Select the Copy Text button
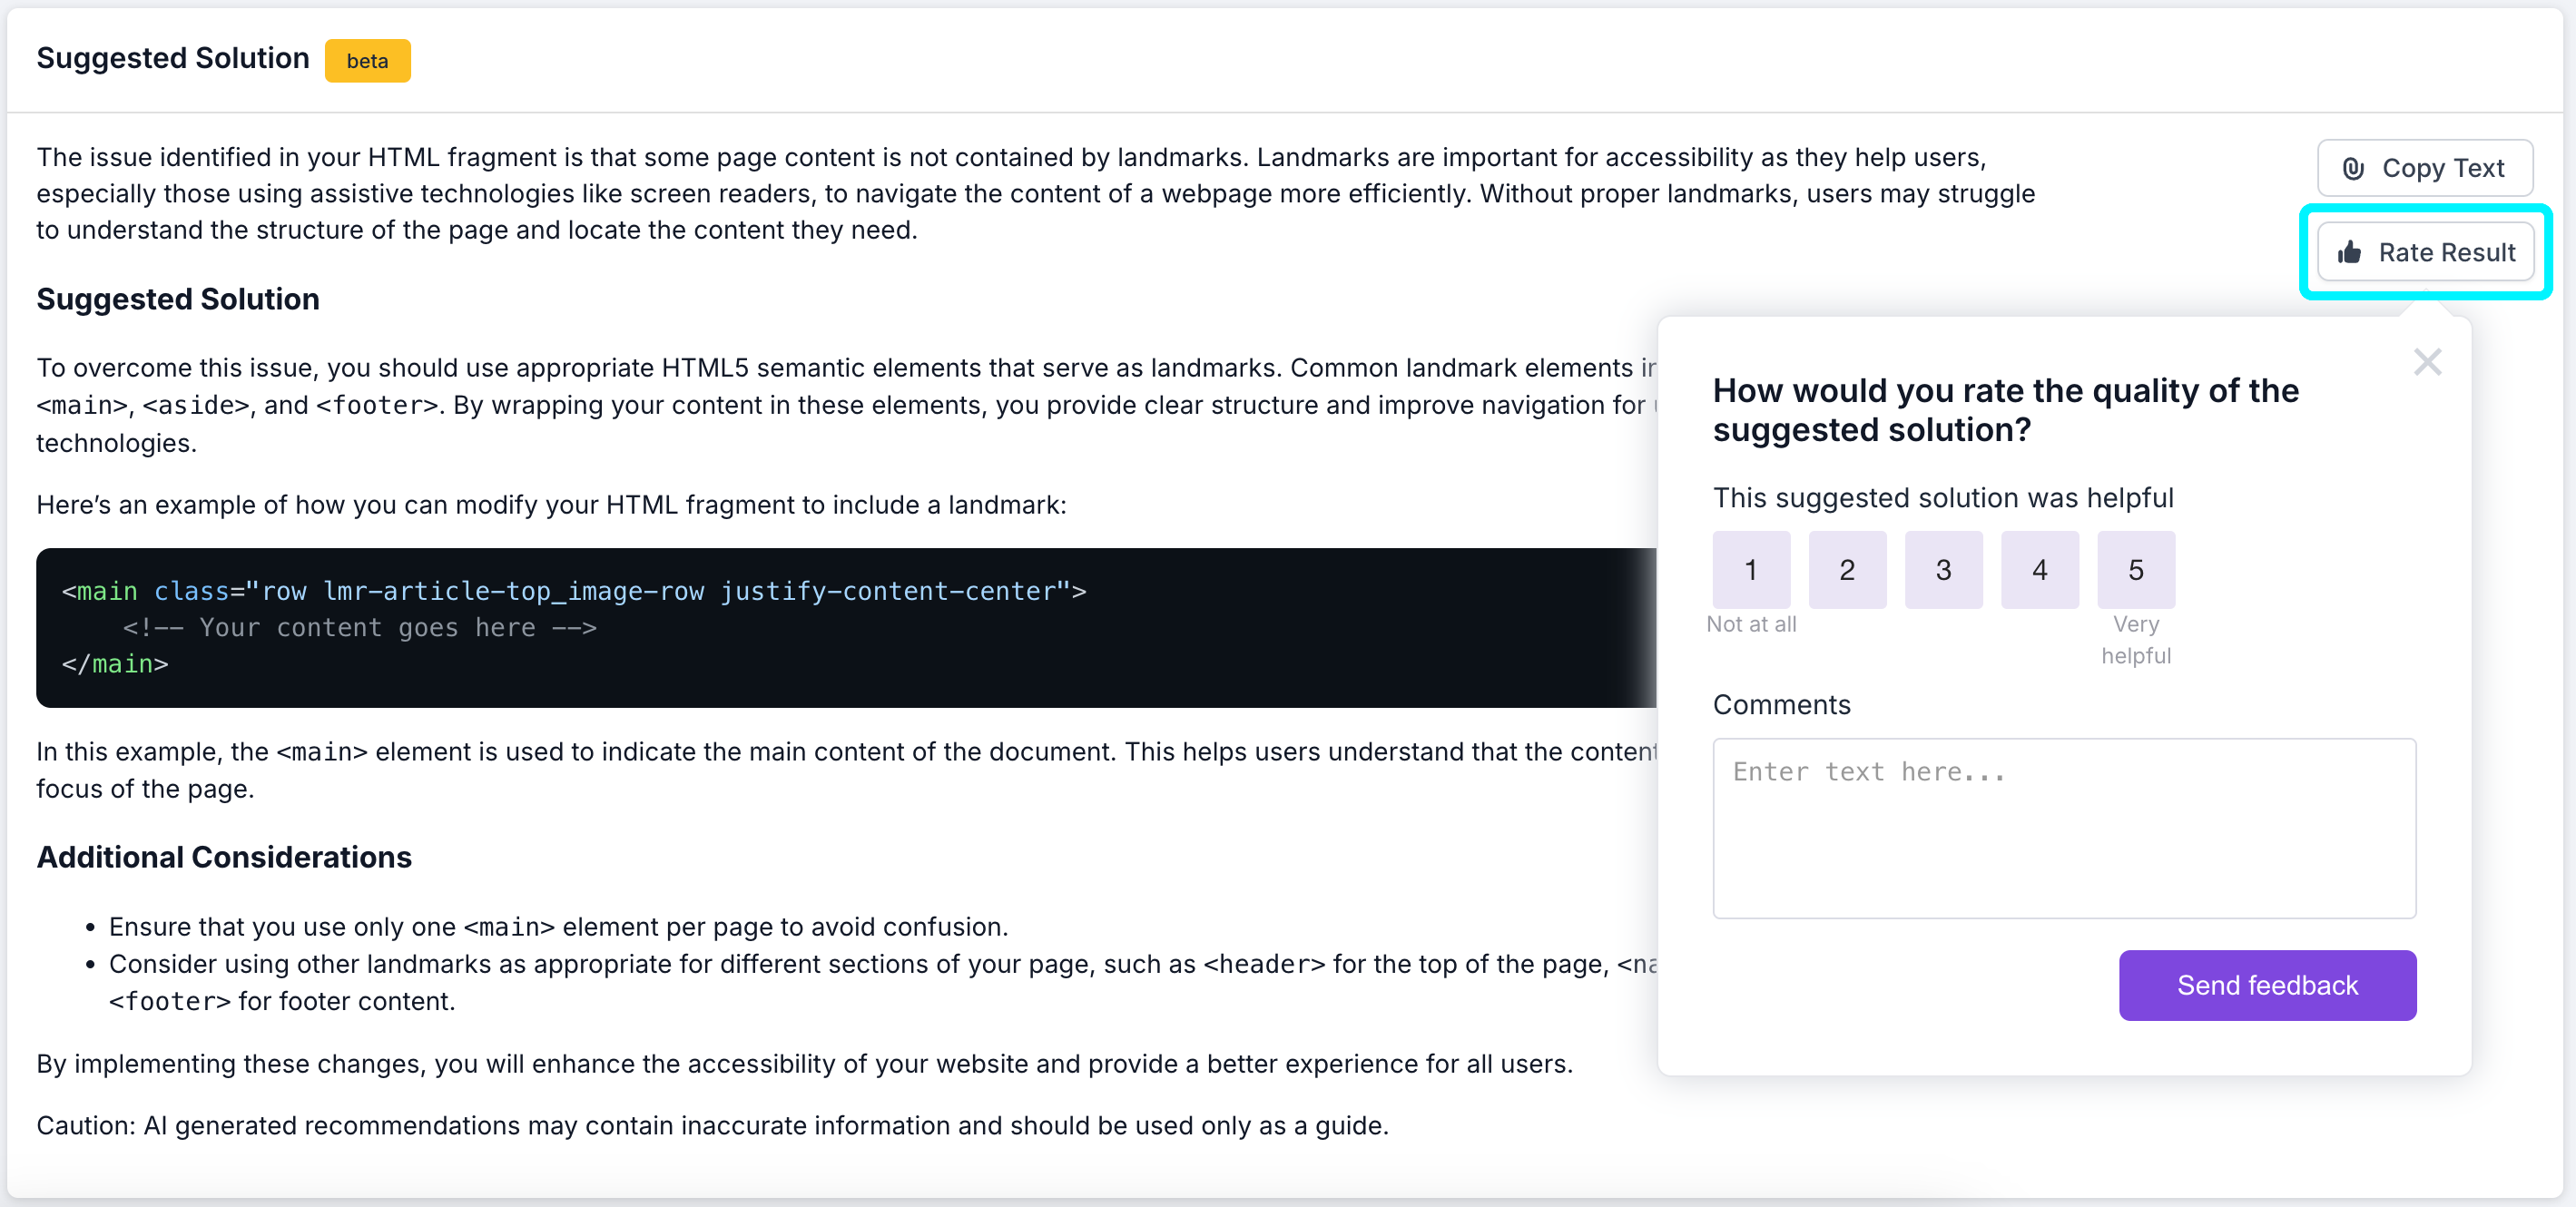 click(2425, 167)
